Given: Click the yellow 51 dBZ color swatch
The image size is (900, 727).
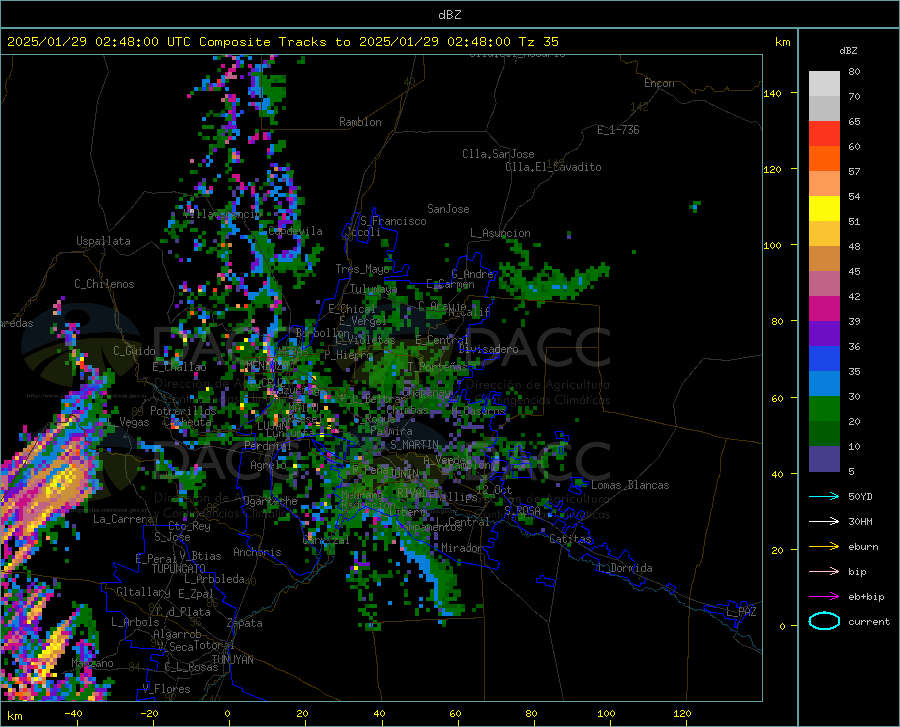Looking at the screenshot, I should [x=824, y=209].
